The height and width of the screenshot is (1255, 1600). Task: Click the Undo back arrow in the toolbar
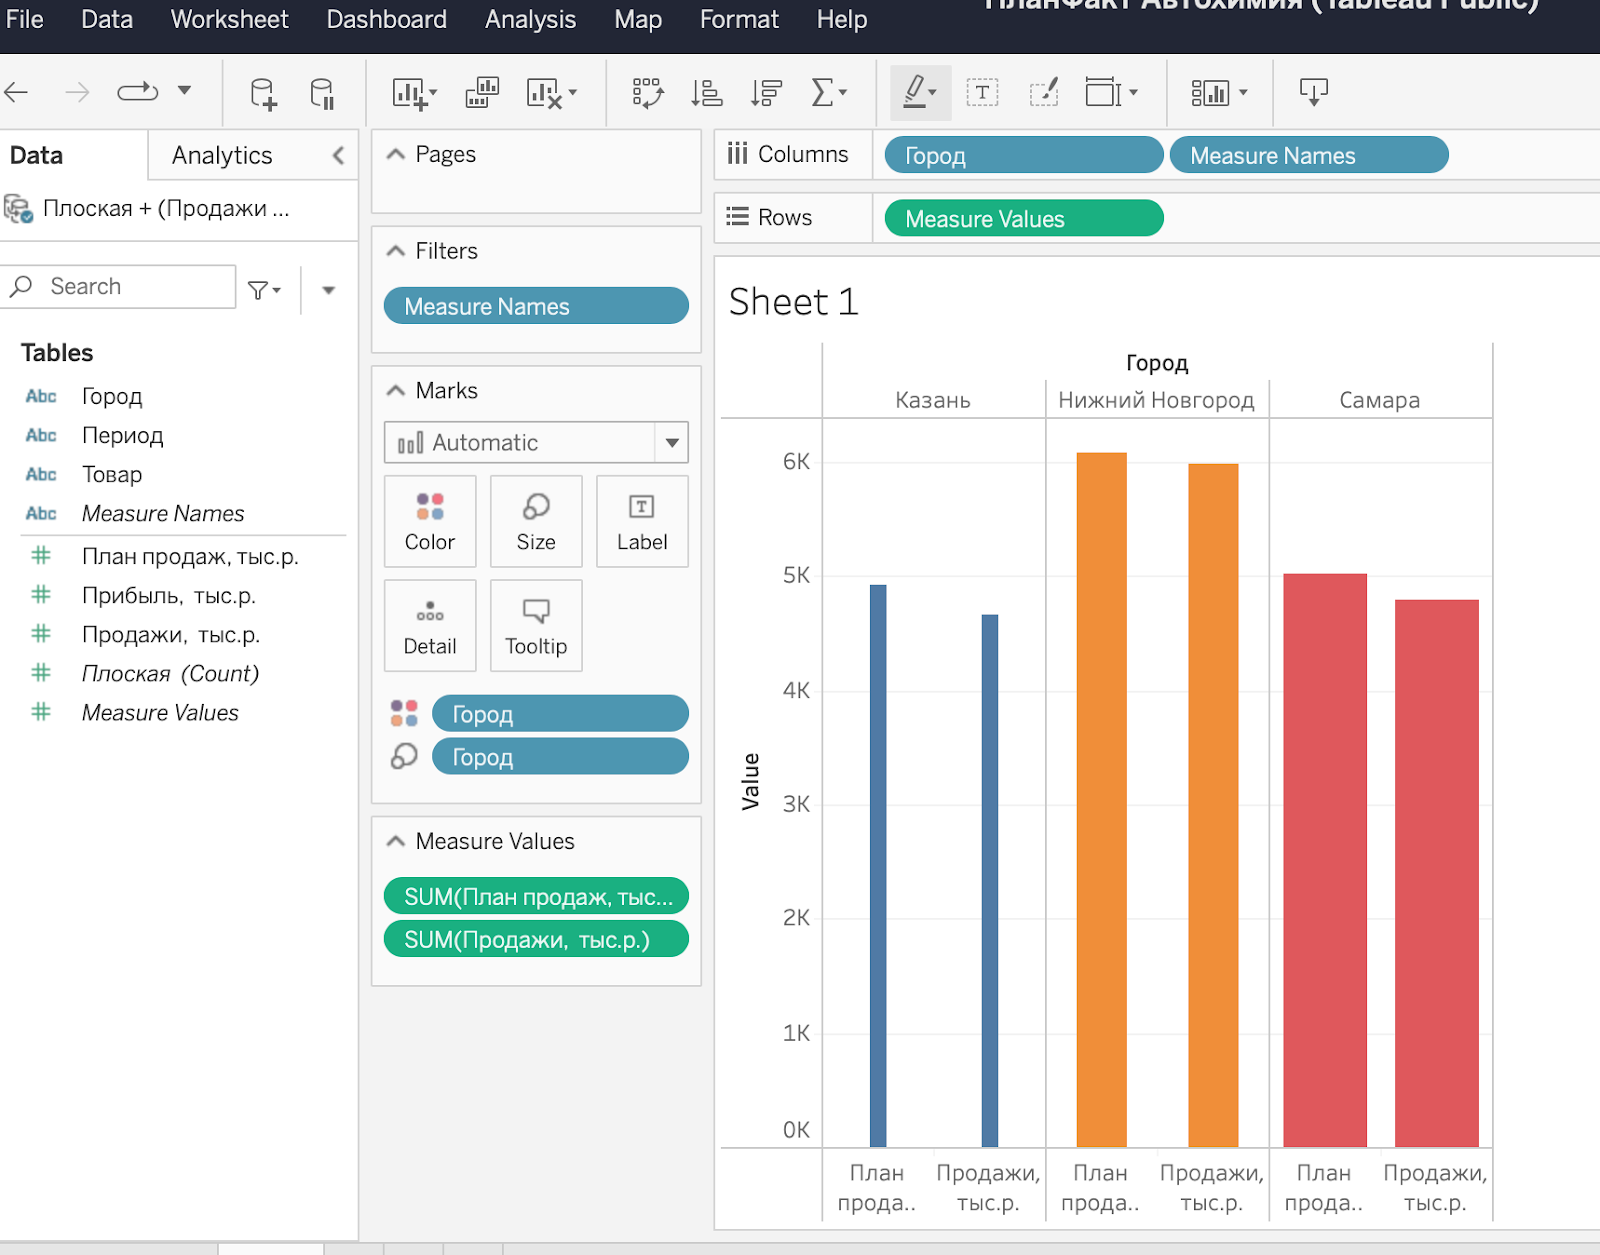[16, 93]
